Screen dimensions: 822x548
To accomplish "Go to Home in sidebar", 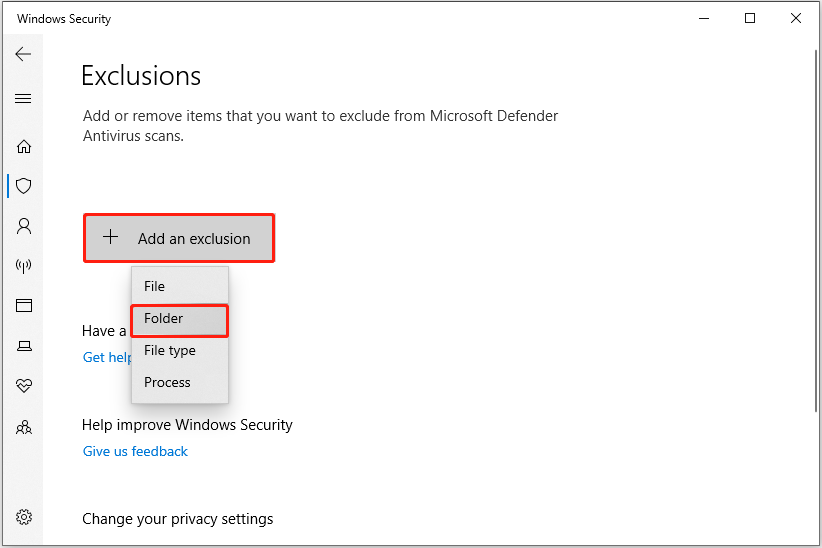I will pos(24,146).
